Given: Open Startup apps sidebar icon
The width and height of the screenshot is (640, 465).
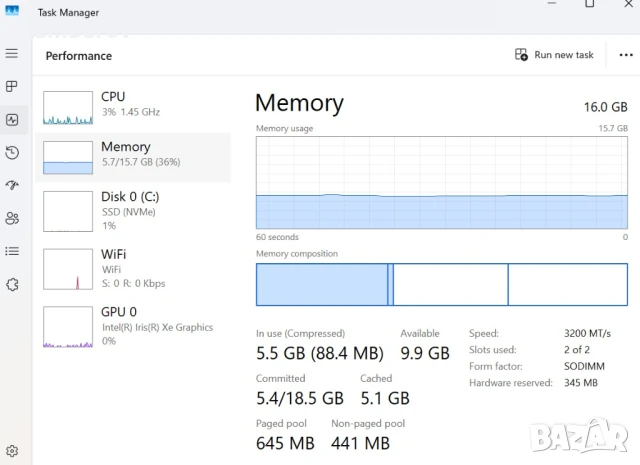Looking at the screenshot, I should tap(12, 186).
